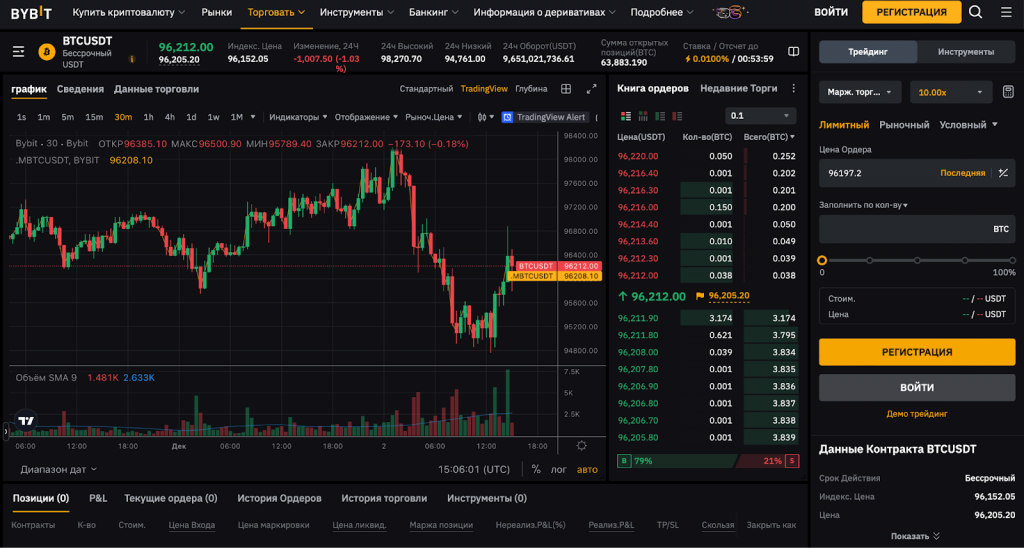Click Показать to expand contract data
This screenshot has height=548, width=1024.
point(915,536)
